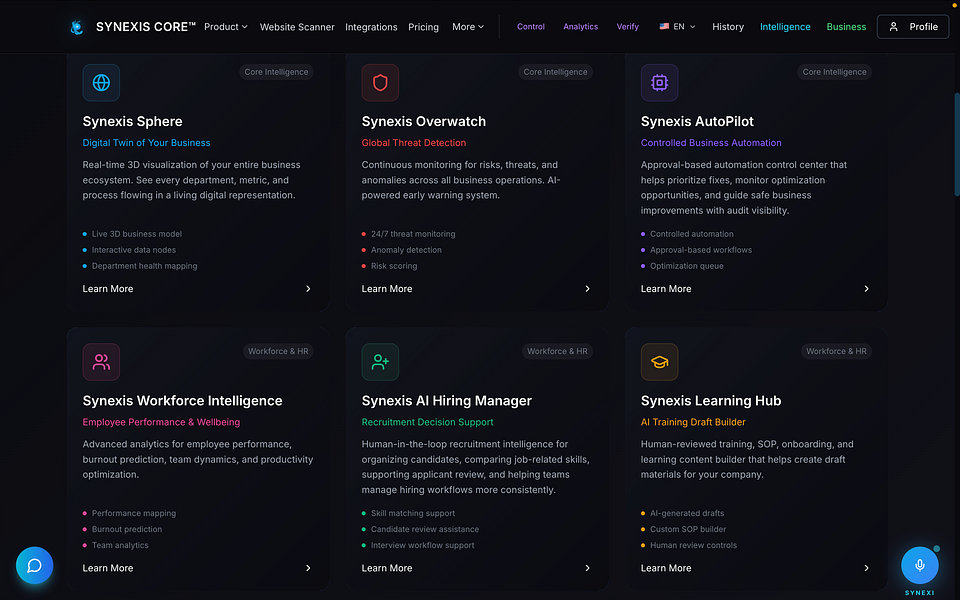Click the Synexis AutoPilot card title
The height and width of the screenshot is (600, 960).
[x=697, y=121]
